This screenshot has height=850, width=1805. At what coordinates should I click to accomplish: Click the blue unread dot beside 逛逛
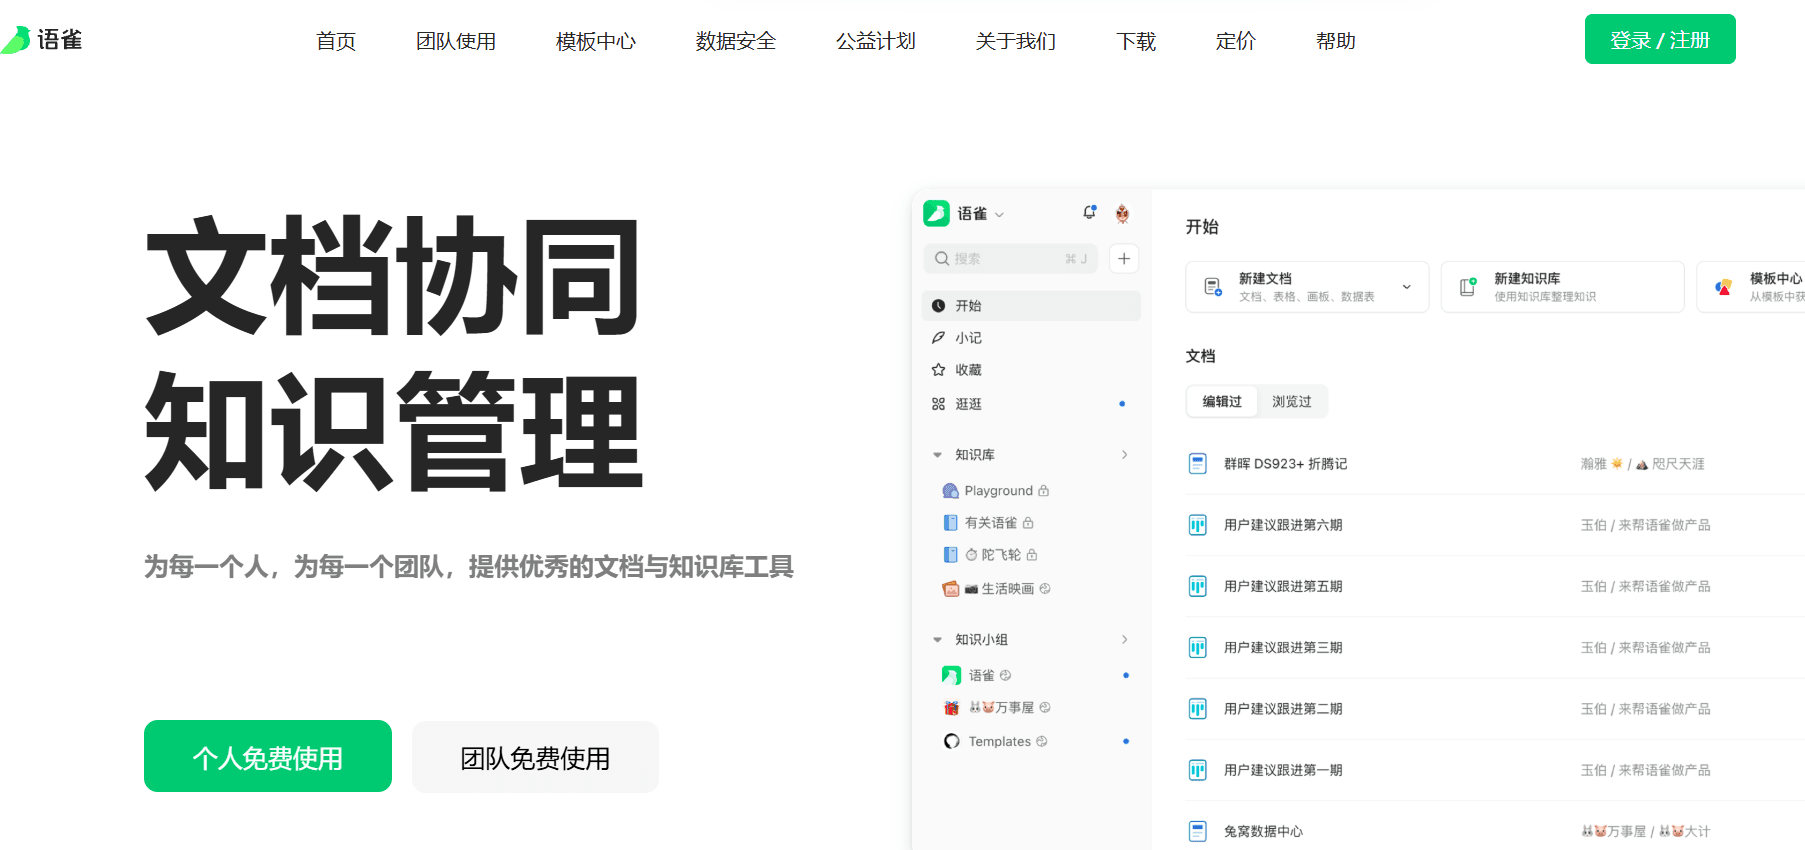coord(1122,404)
